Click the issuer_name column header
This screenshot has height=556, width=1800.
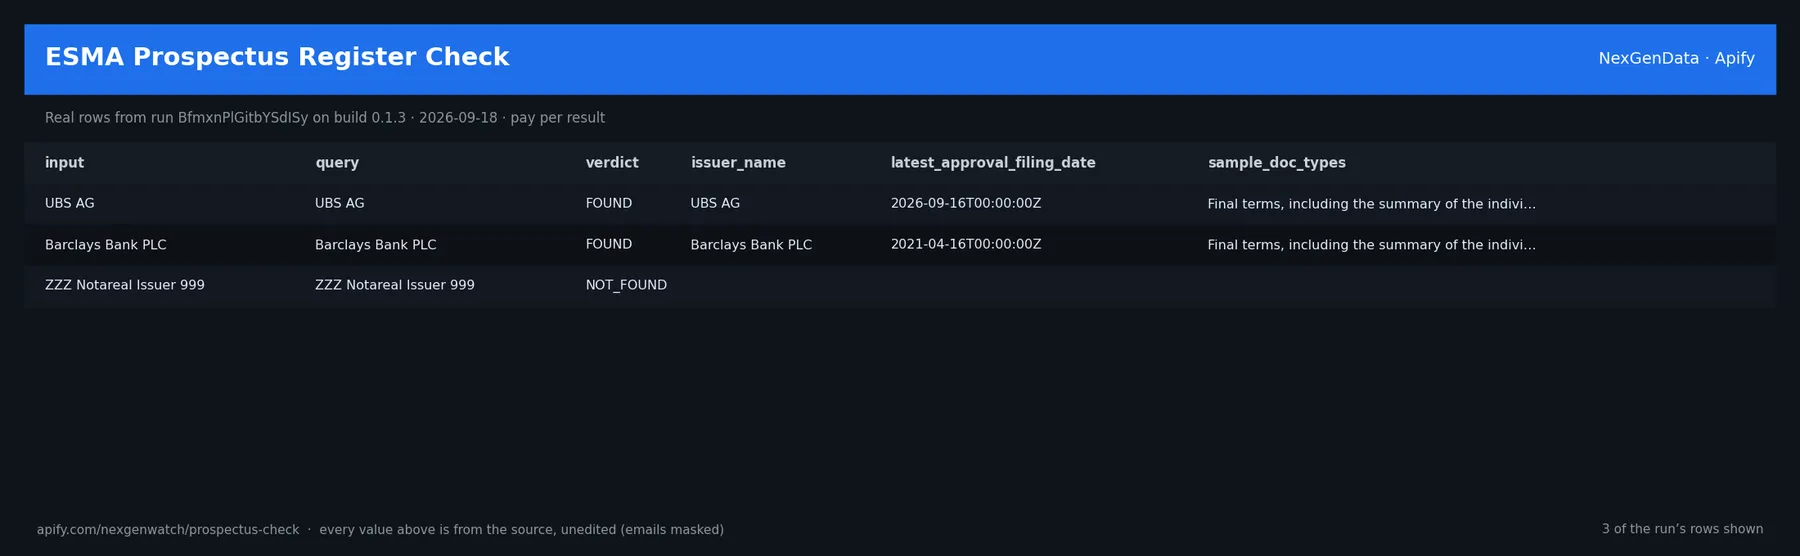(738, 163)
